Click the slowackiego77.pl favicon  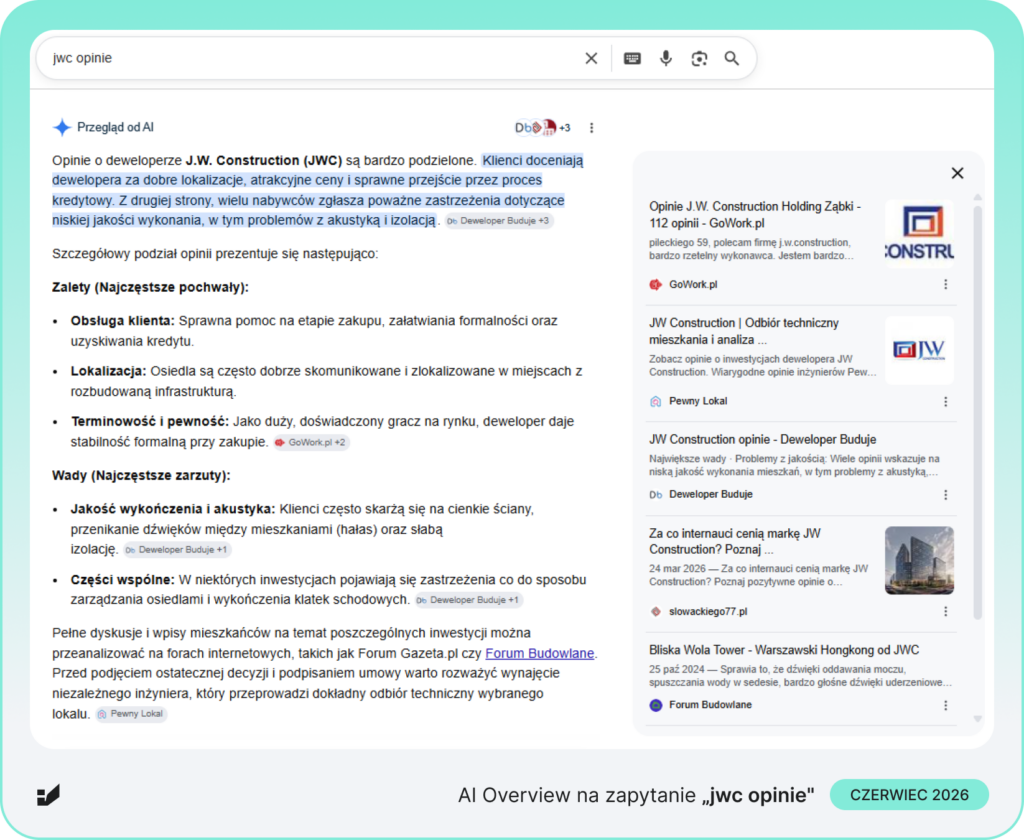click(x=656, y=611)
